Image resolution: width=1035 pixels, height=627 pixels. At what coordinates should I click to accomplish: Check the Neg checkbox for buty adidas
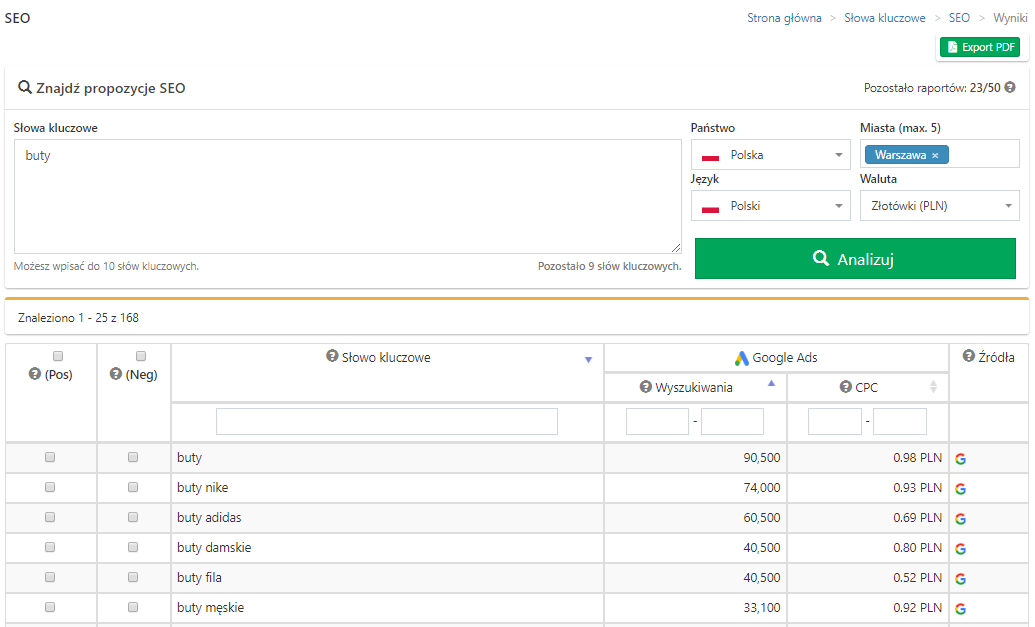point(133,518)
